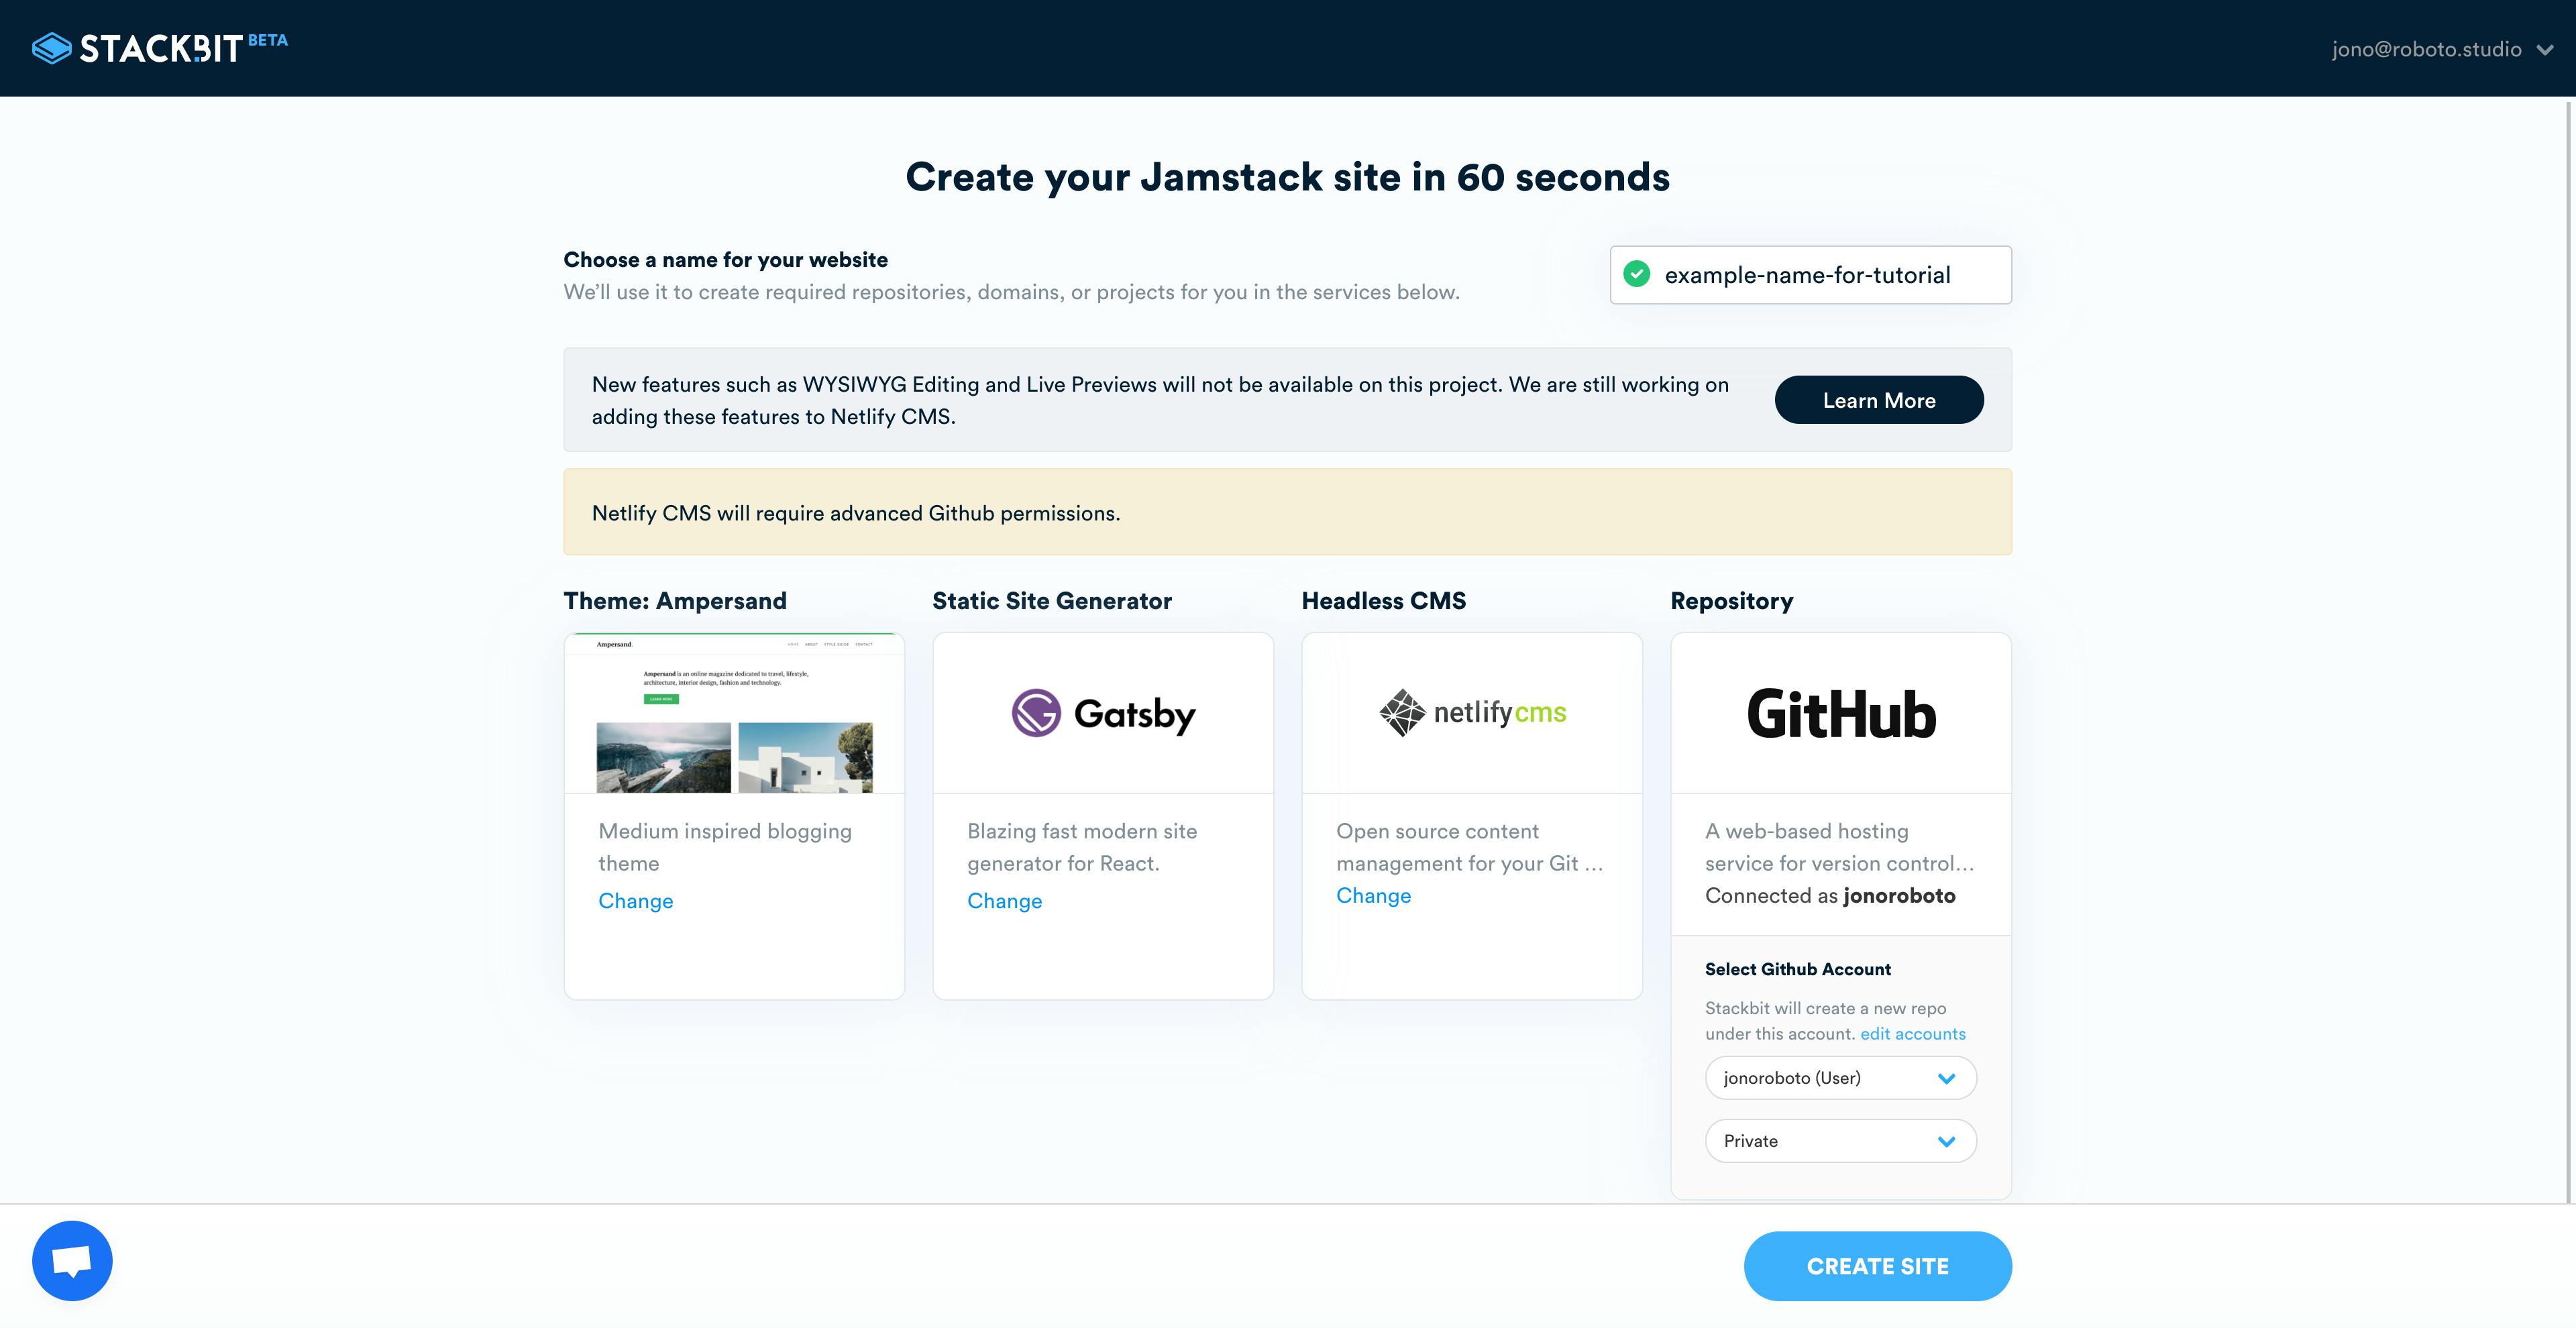Image resolution: width=2576 pixels, height=1328 pixels.
Task: Click the 'Repository' heading
Action: click(x=1732, y=601)
